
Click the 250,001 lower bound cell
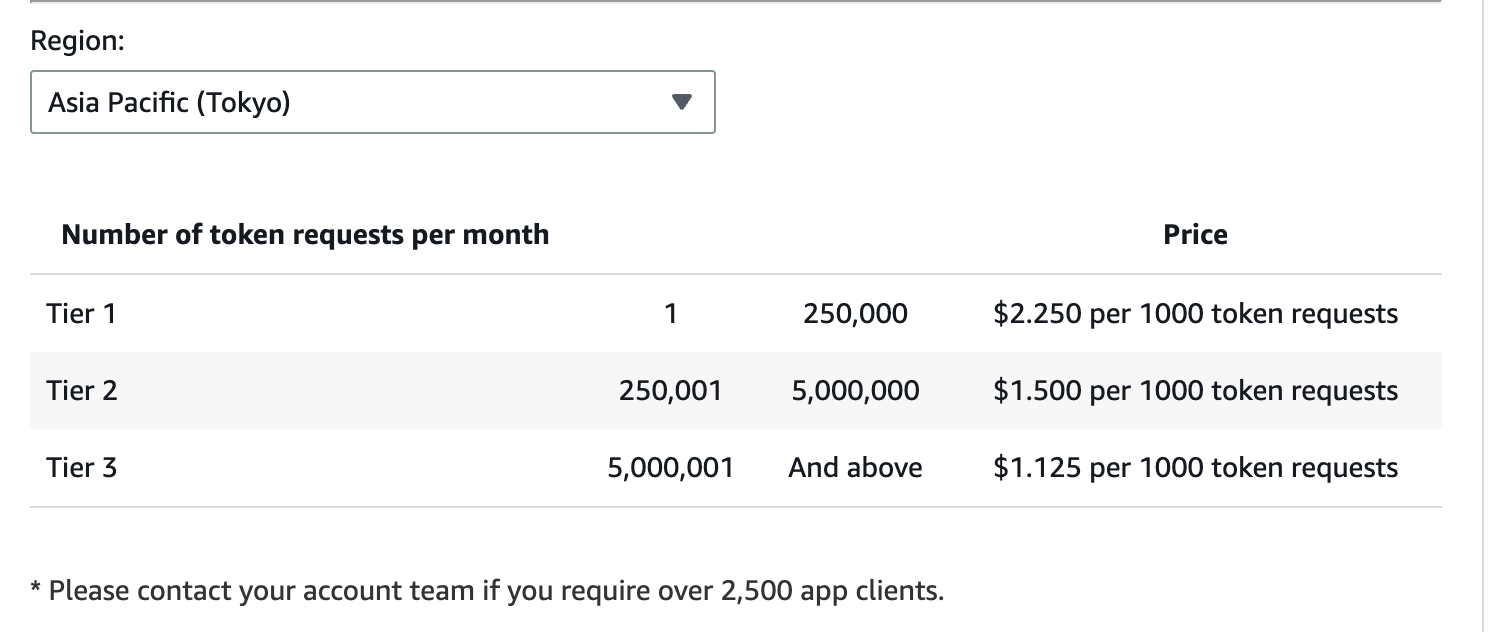coord(670,390)
